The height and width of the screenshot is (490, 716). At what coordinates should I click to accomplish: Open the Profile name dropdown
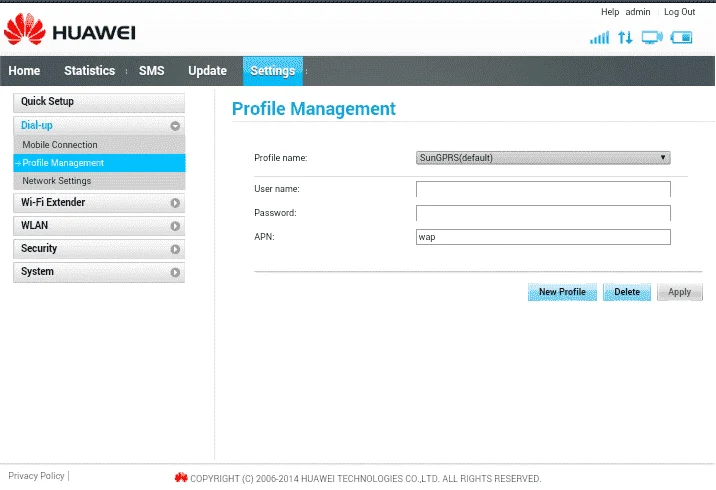point(543,158)
